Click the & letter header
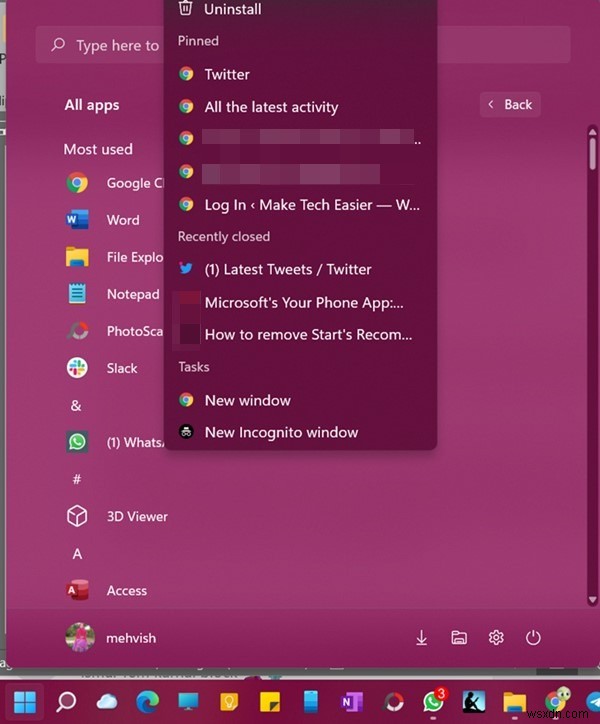 [76, 405]
